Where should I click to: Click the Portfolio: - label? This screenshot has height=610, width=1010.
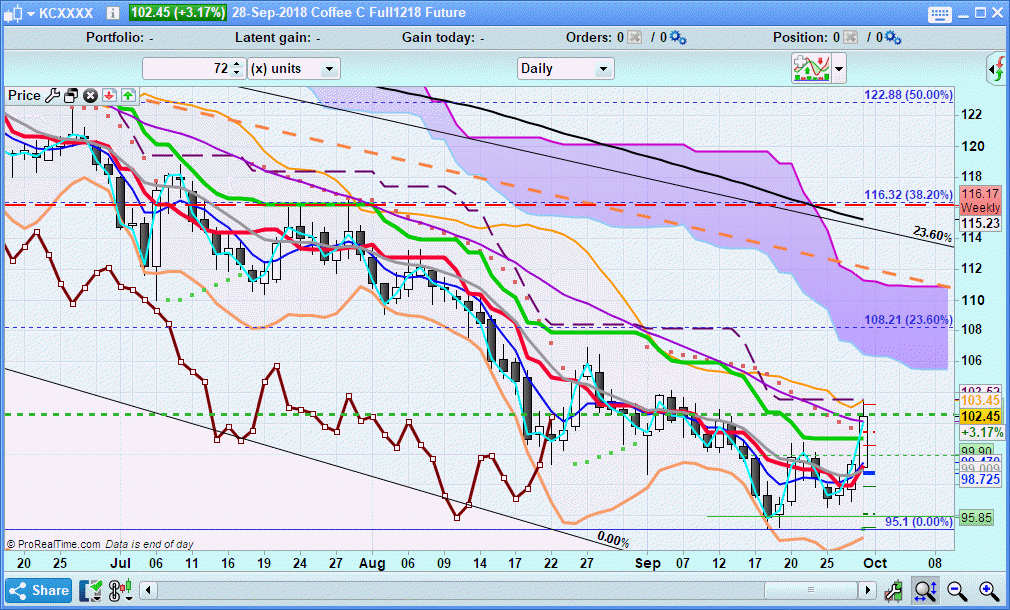pos(120,38)
